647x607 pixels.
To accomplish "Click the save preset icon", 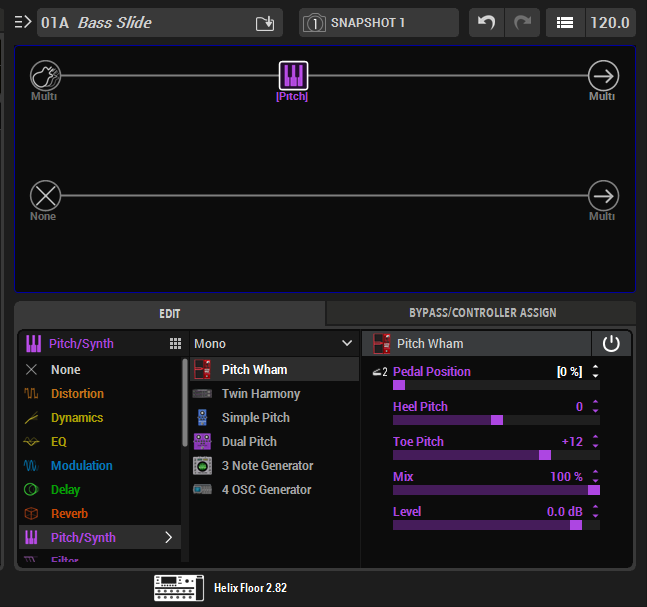I will [265, 23].
